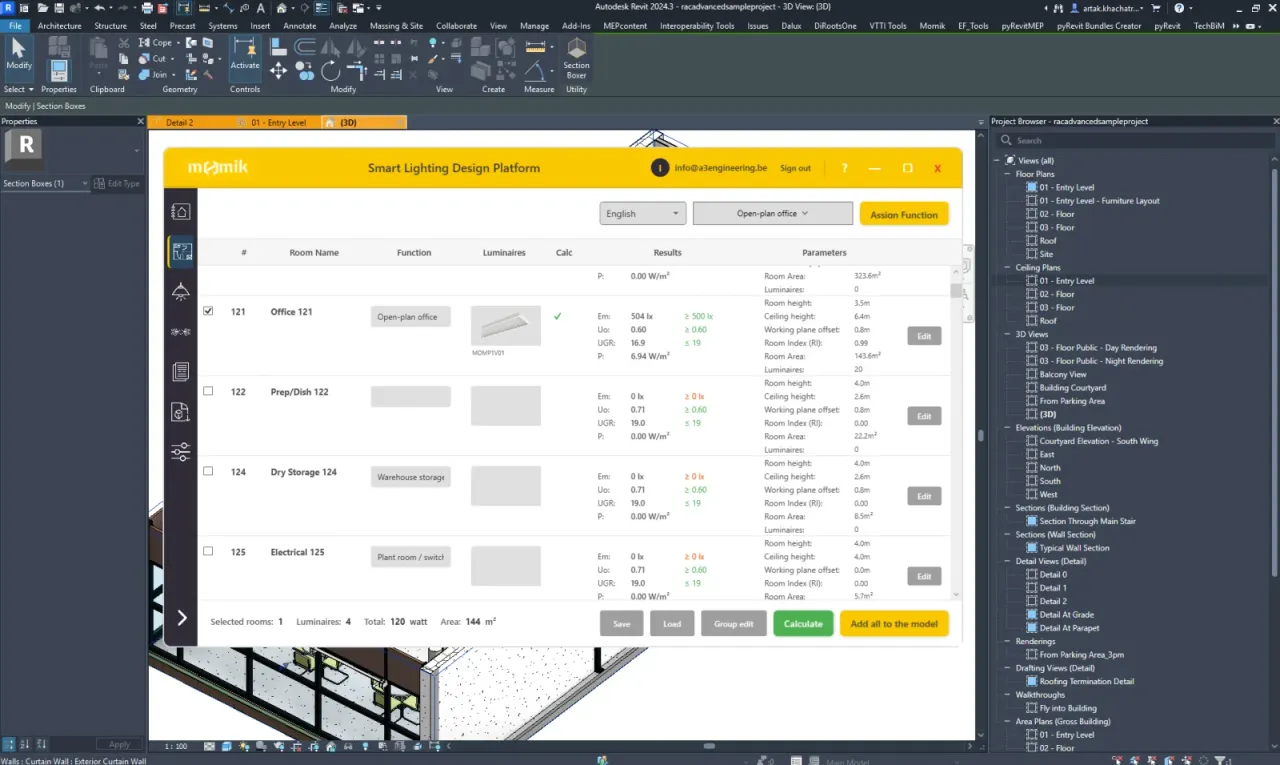Collapse the Elevations (Building Elevation) node
The image size is (1280, 765).
(1008, 427)
